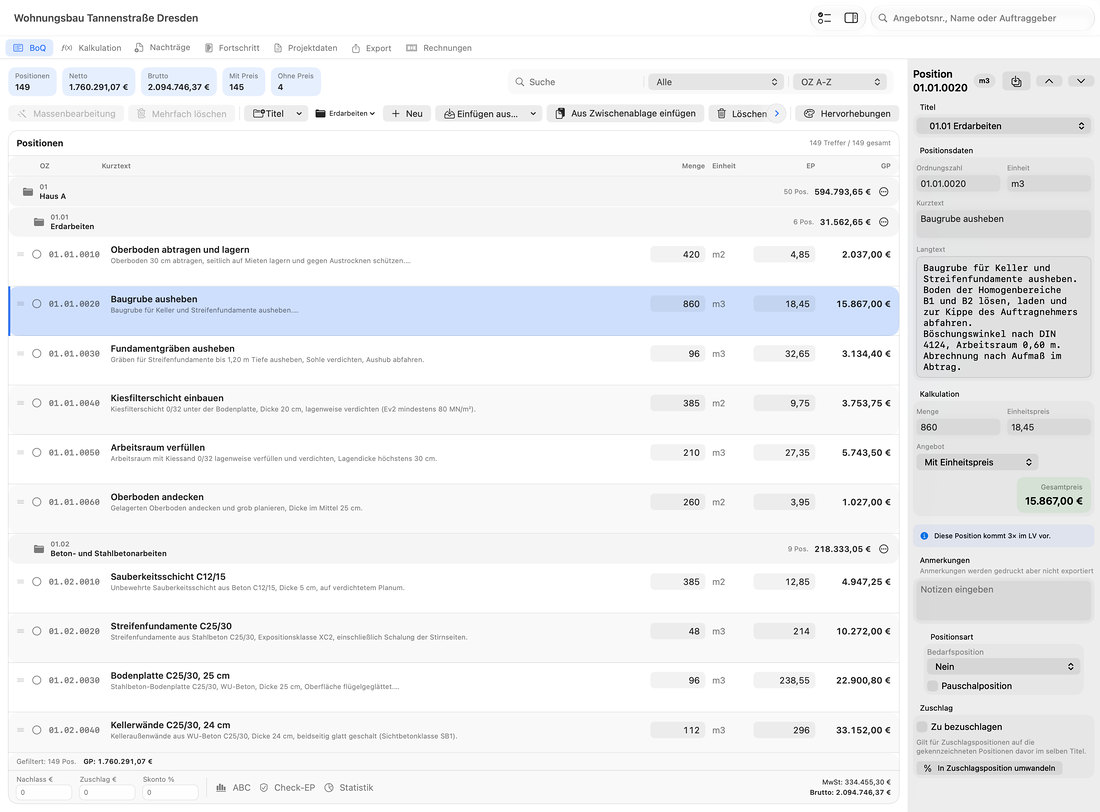The width and height of the screenshot is (1100, 812).
Task: Focus the Angebotsnr. search field at top
Action: point(982,18)
